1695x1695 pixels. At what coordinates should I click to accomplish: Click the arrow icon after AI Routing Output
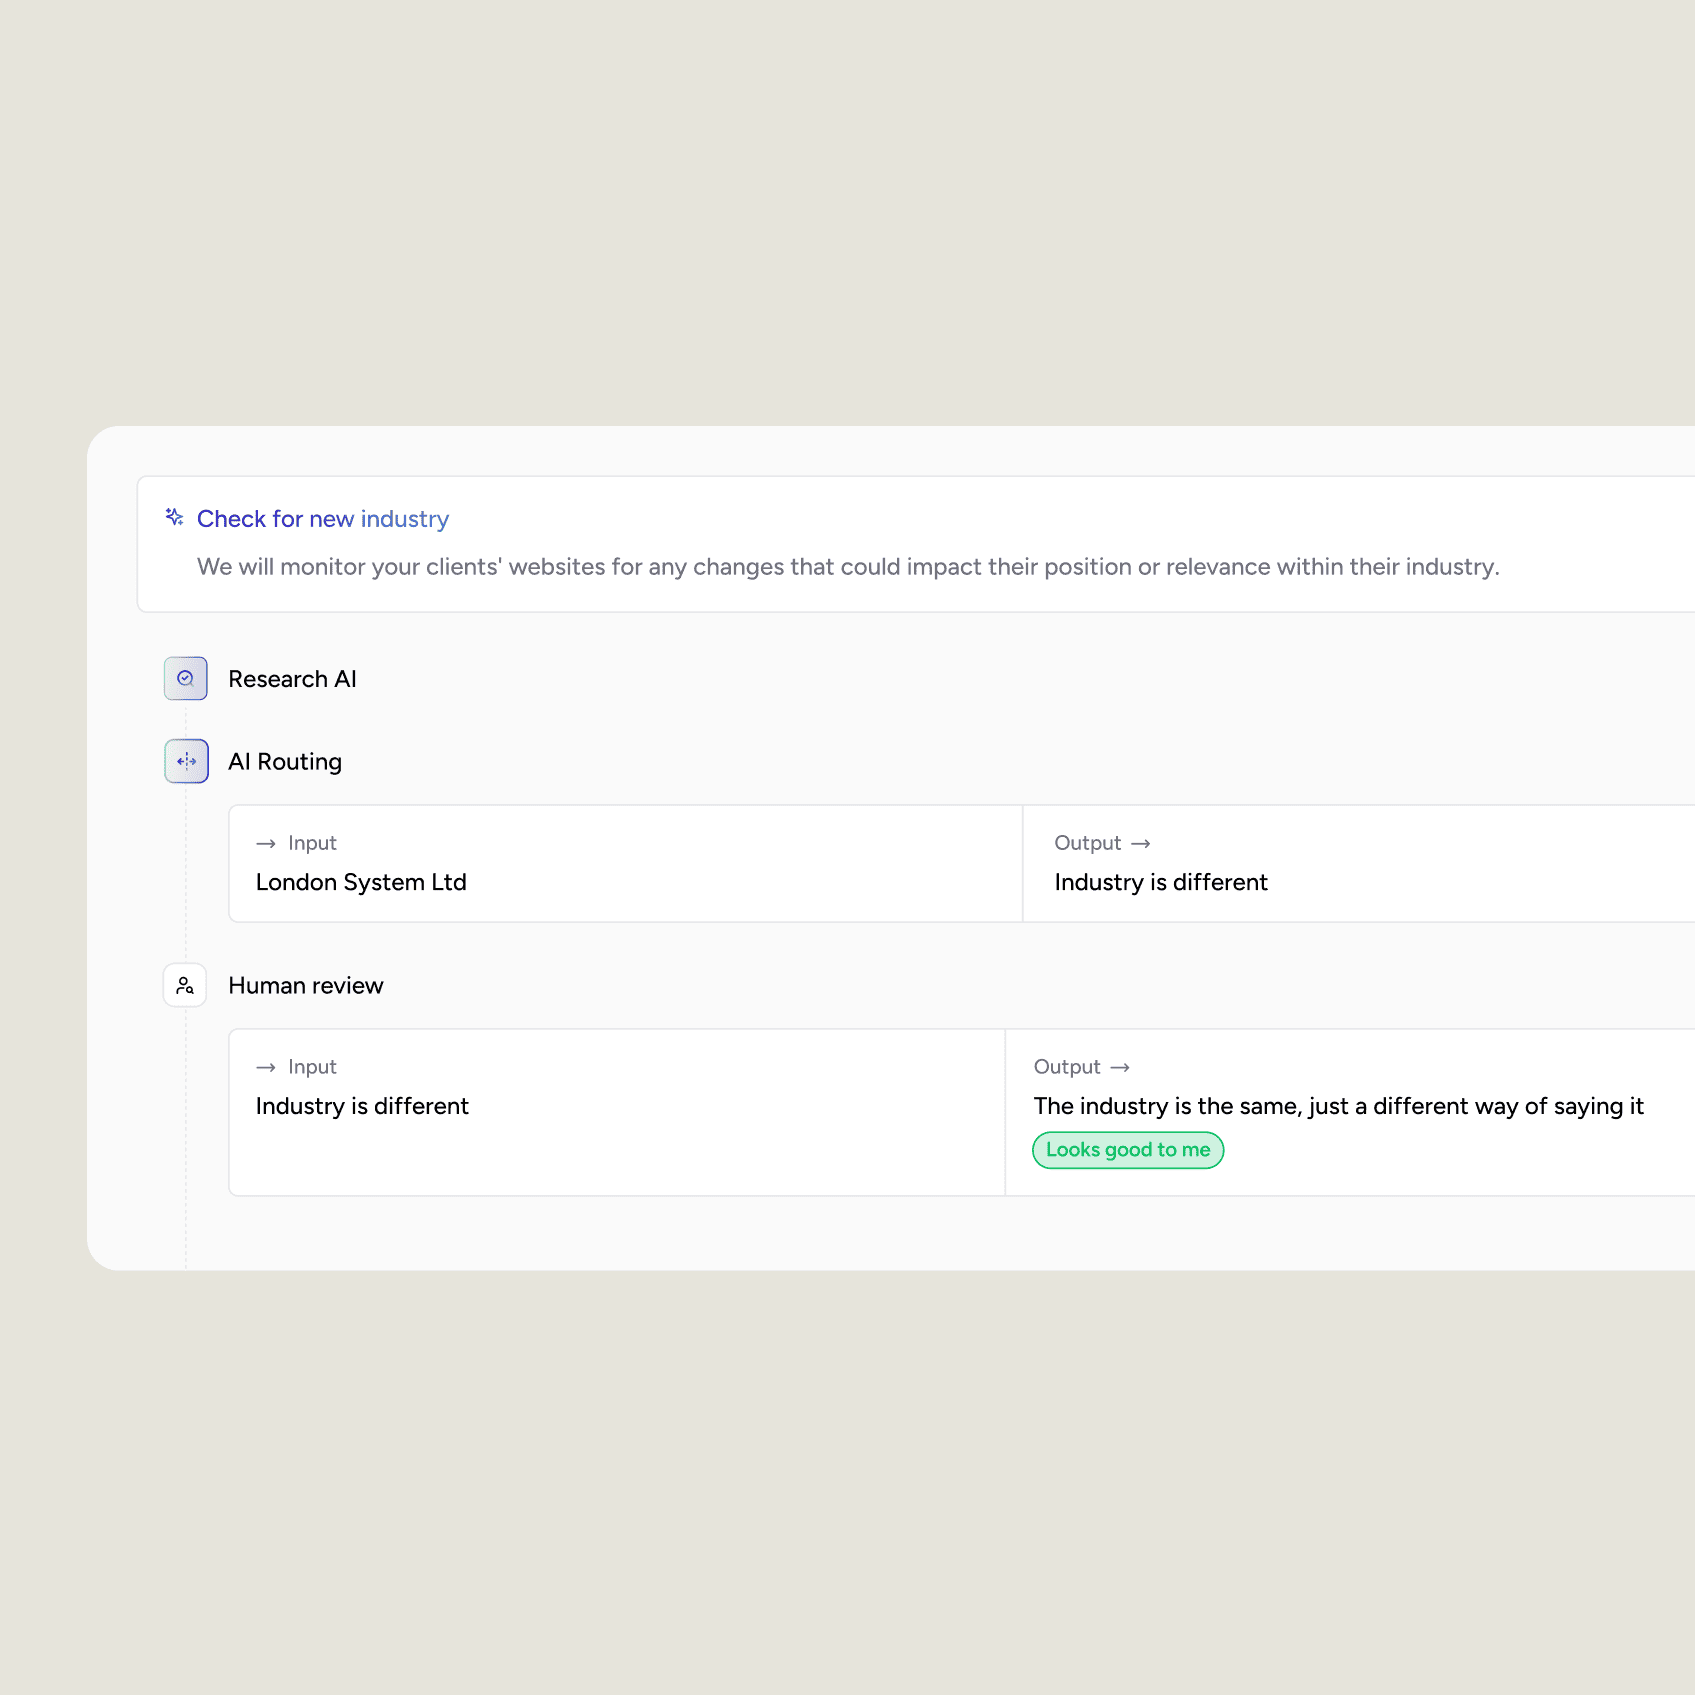pos(1141,844)
